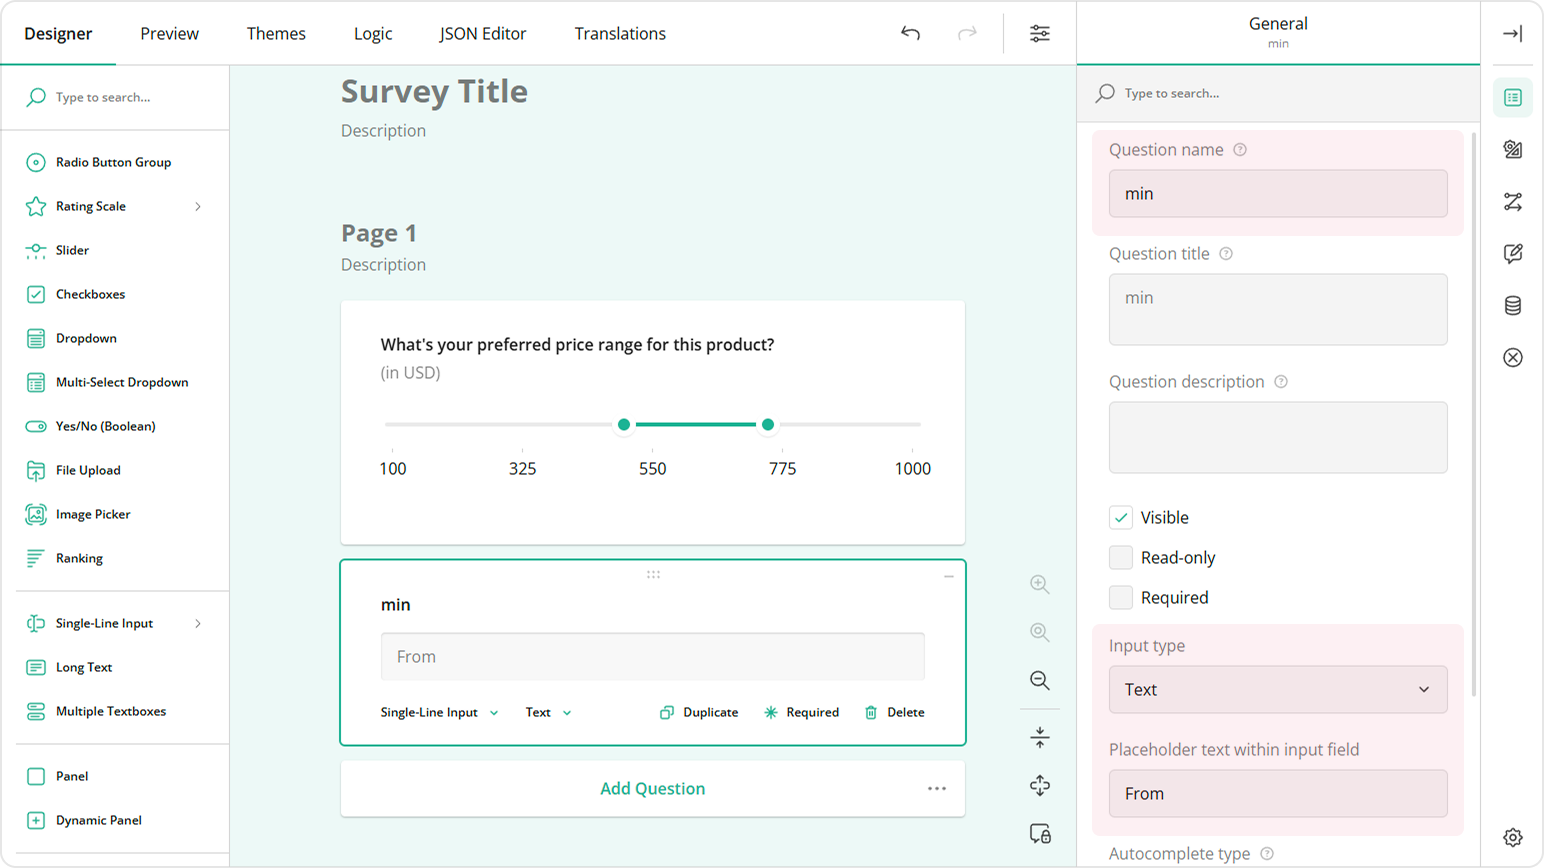Open the Data properties database icon
Image resolution: width=1544 pixels, height=868 pixels.
[x=1513, y=305]
